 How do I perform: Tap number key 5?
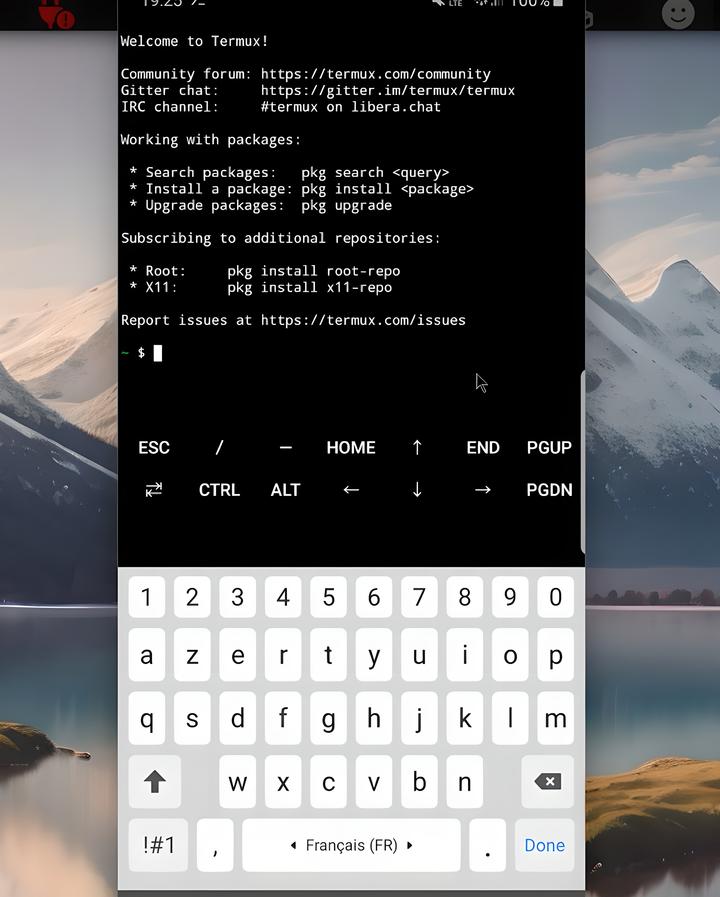pyautogui.click(x=328, y=597)
